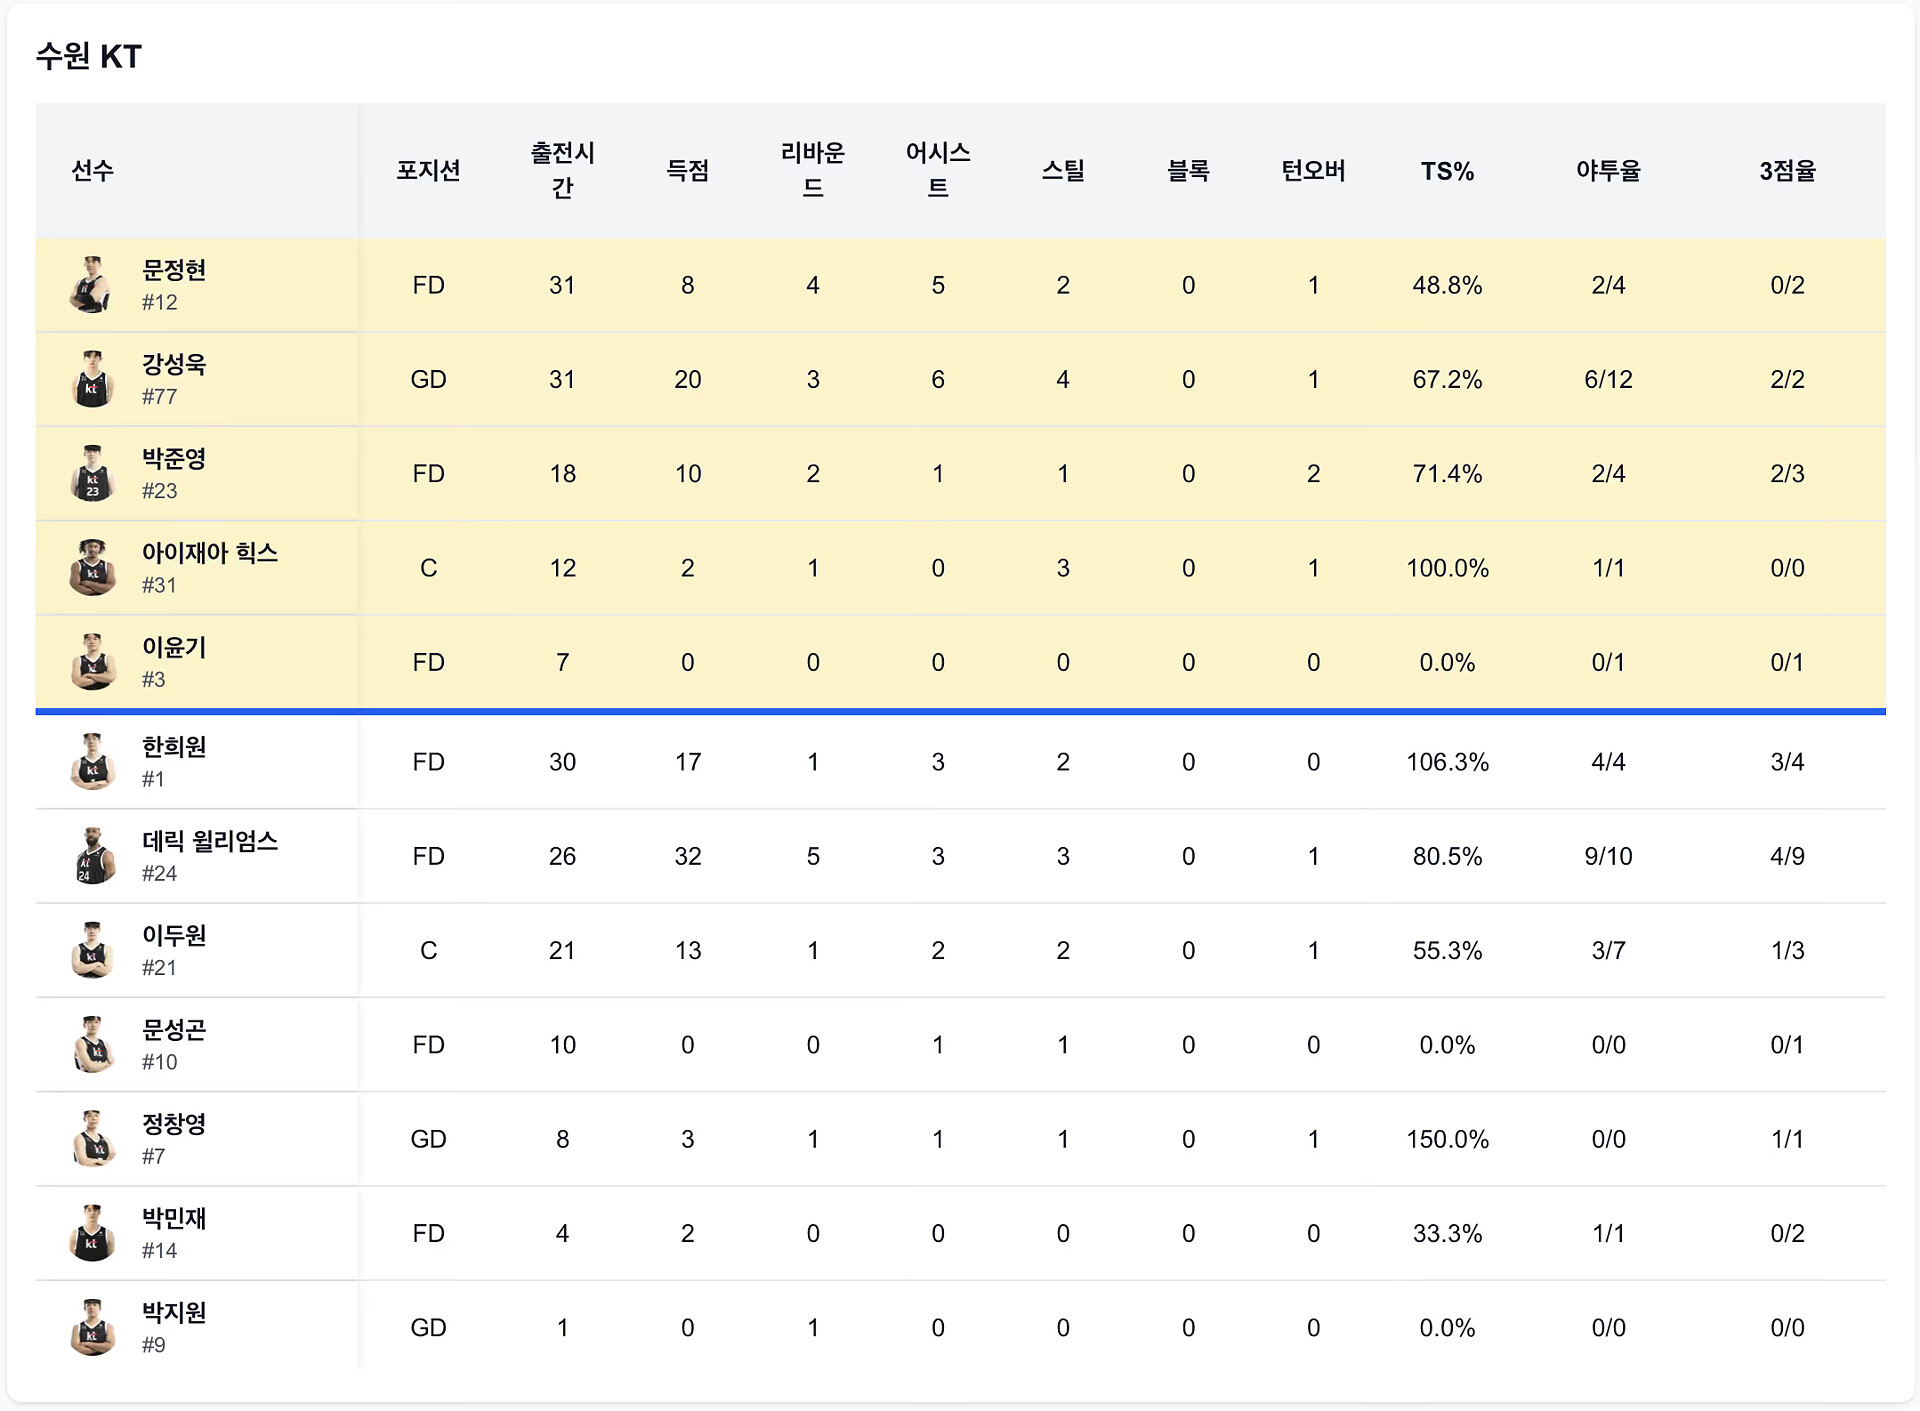This screenshot has height=1411, width=1920.
Task: Click 박준영 player photo thumbnail
Action: (x=92, y=473)
